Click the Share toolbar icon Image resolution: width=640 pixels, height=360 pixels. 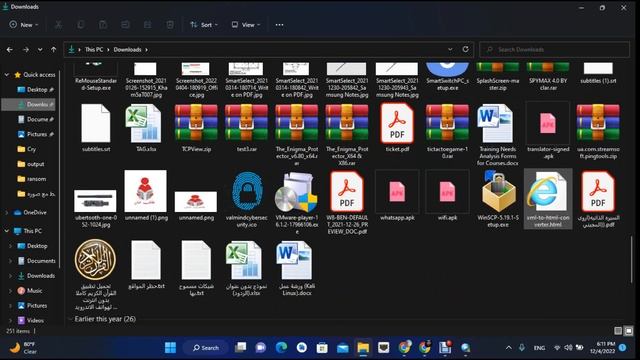tap(147, 25)
